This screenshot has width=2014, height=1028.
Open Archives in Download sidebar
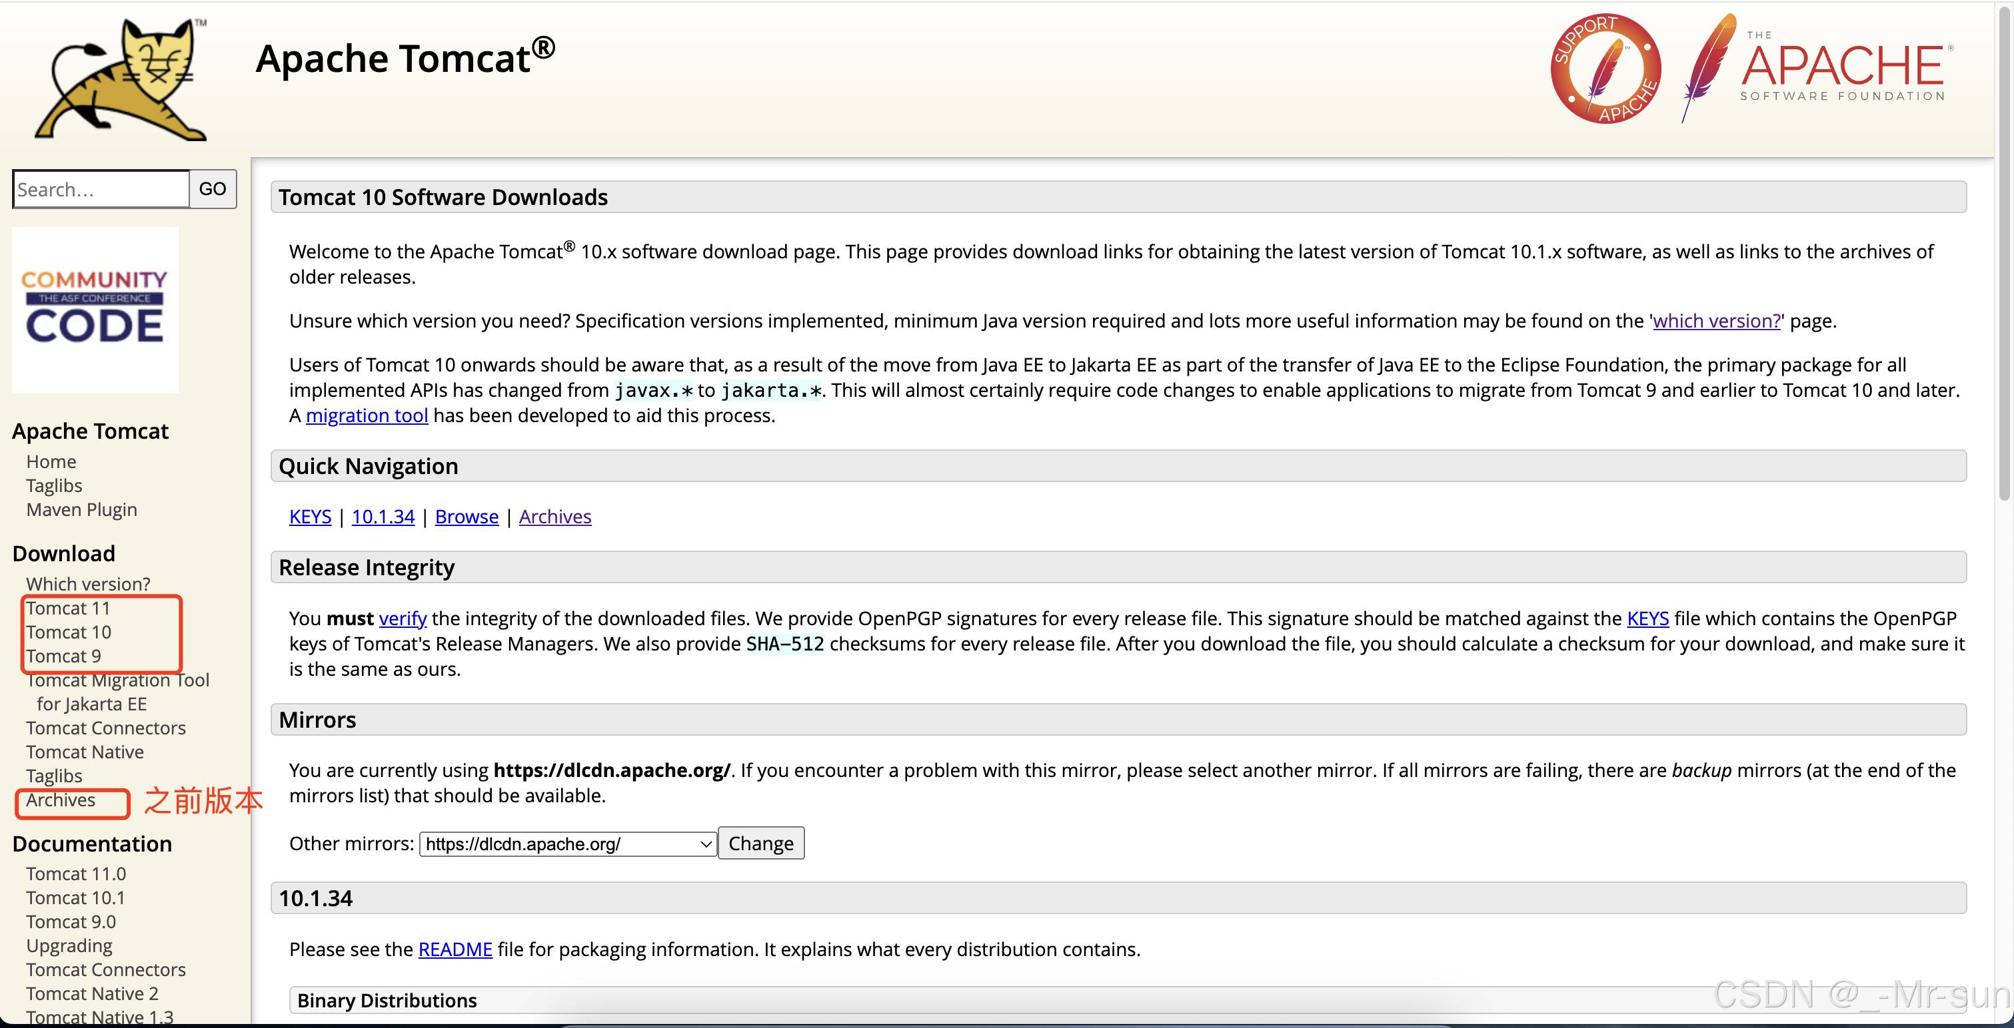(61, 799)
